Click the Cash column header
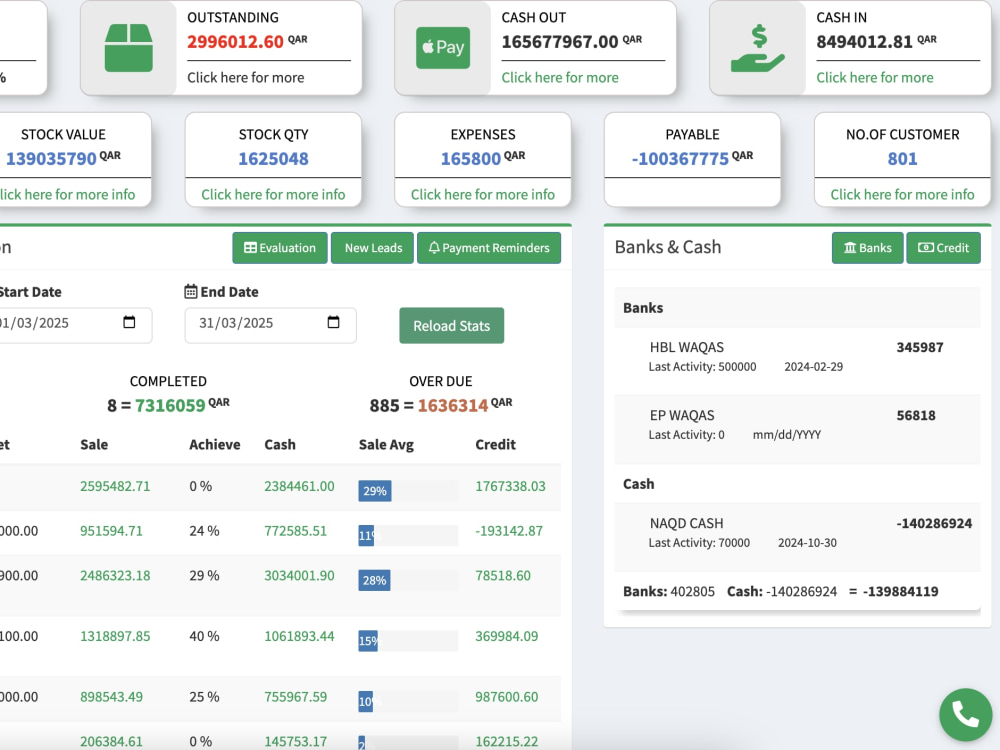 pos(280,445)
